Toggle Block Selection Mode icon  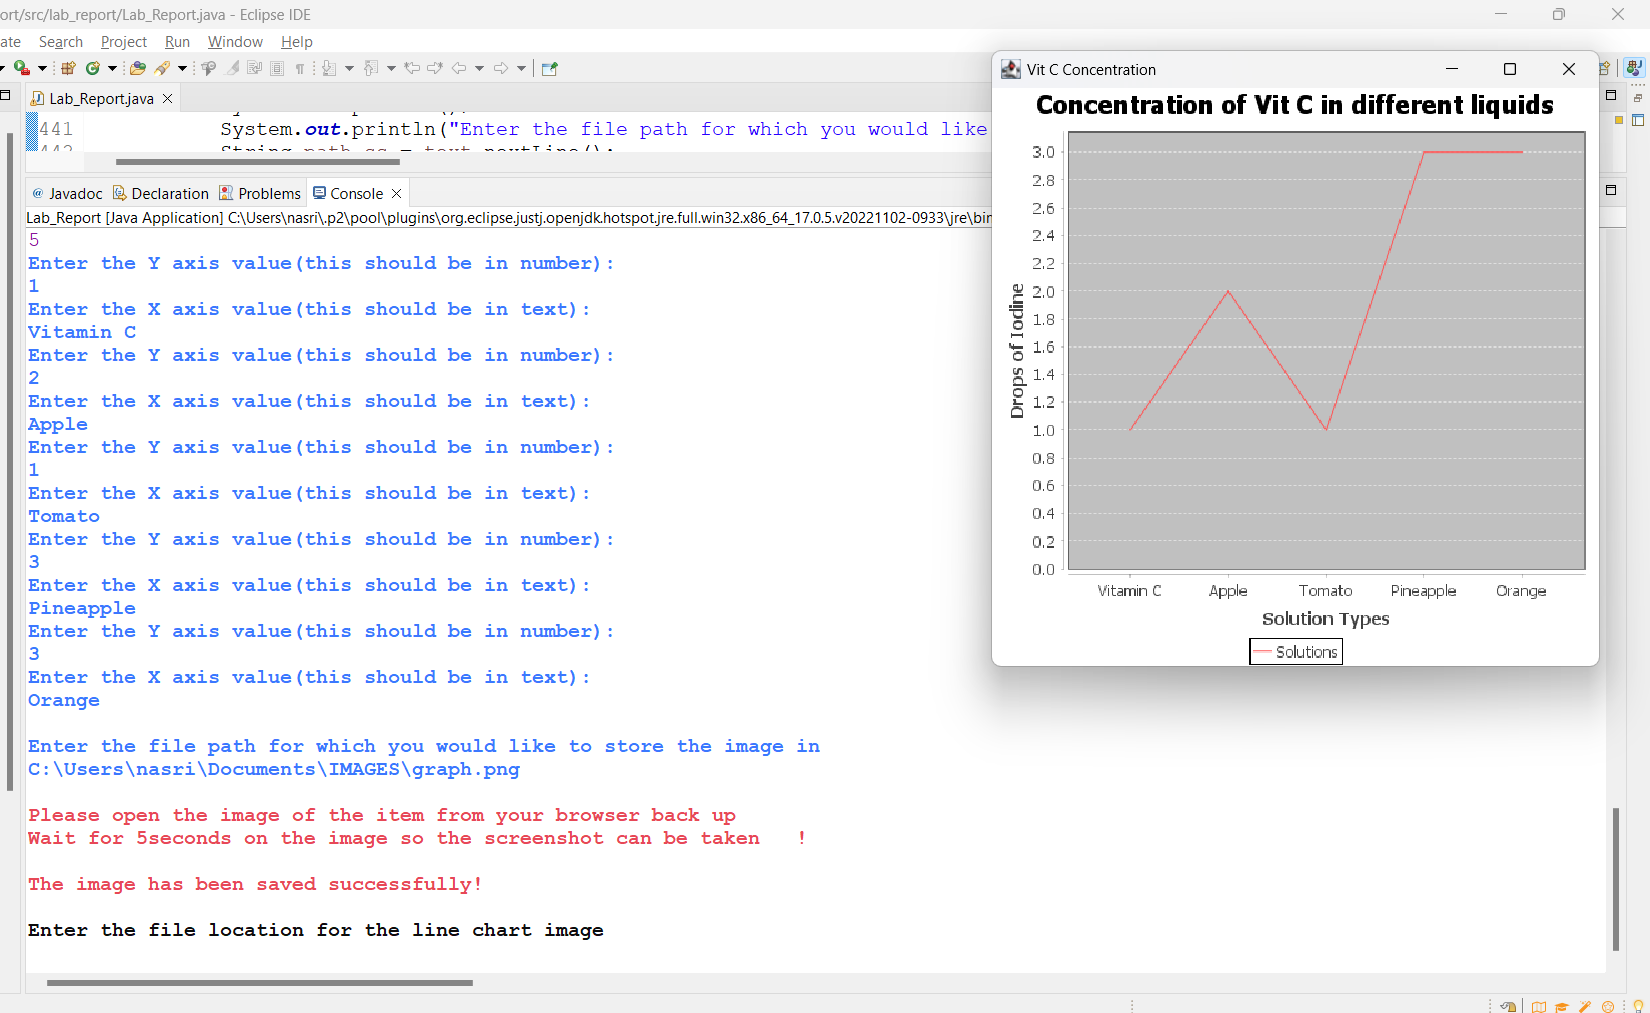pyautogui.click(x=278, y=68)
